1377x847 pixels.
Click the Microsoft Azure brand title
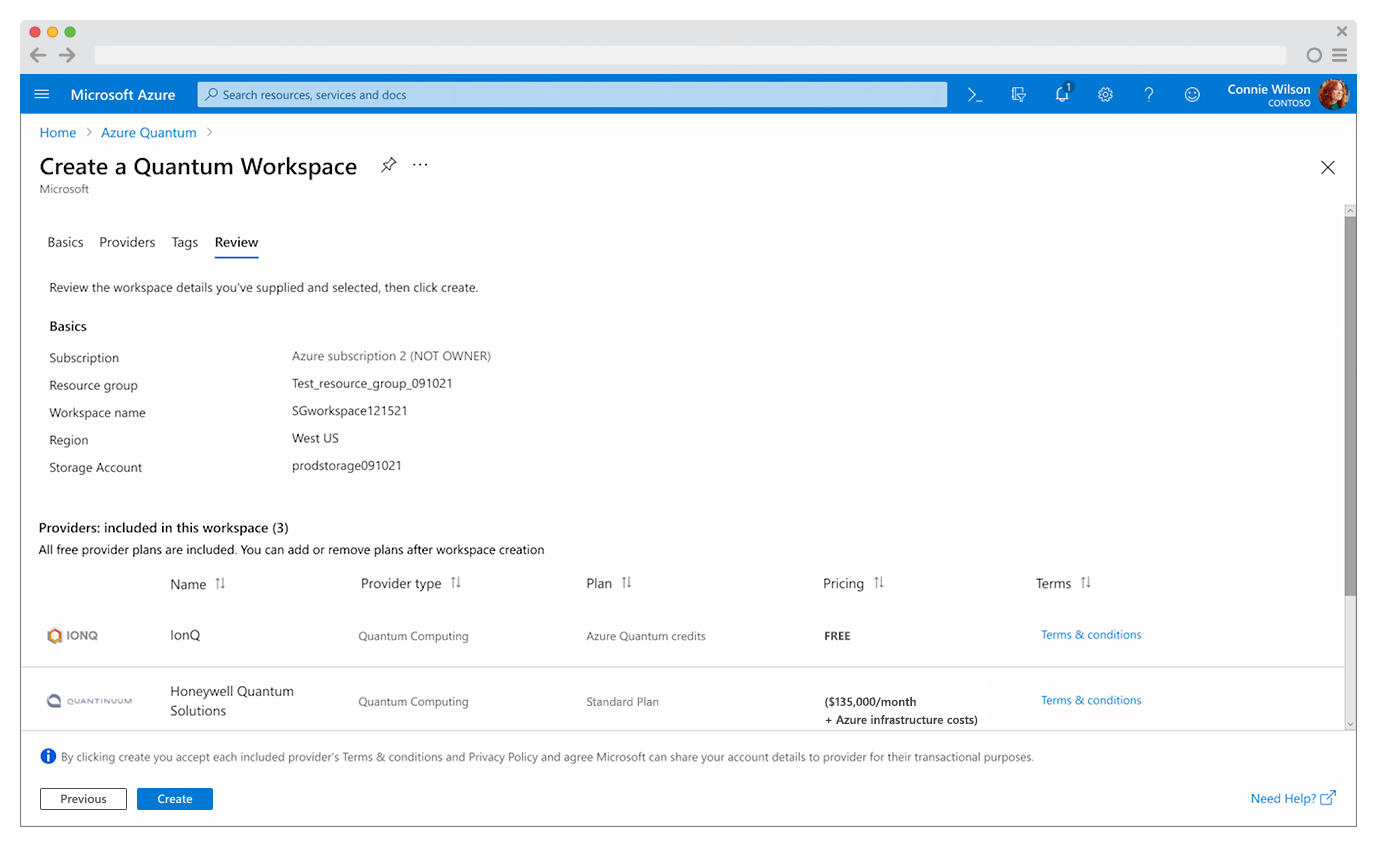point(123,95)
